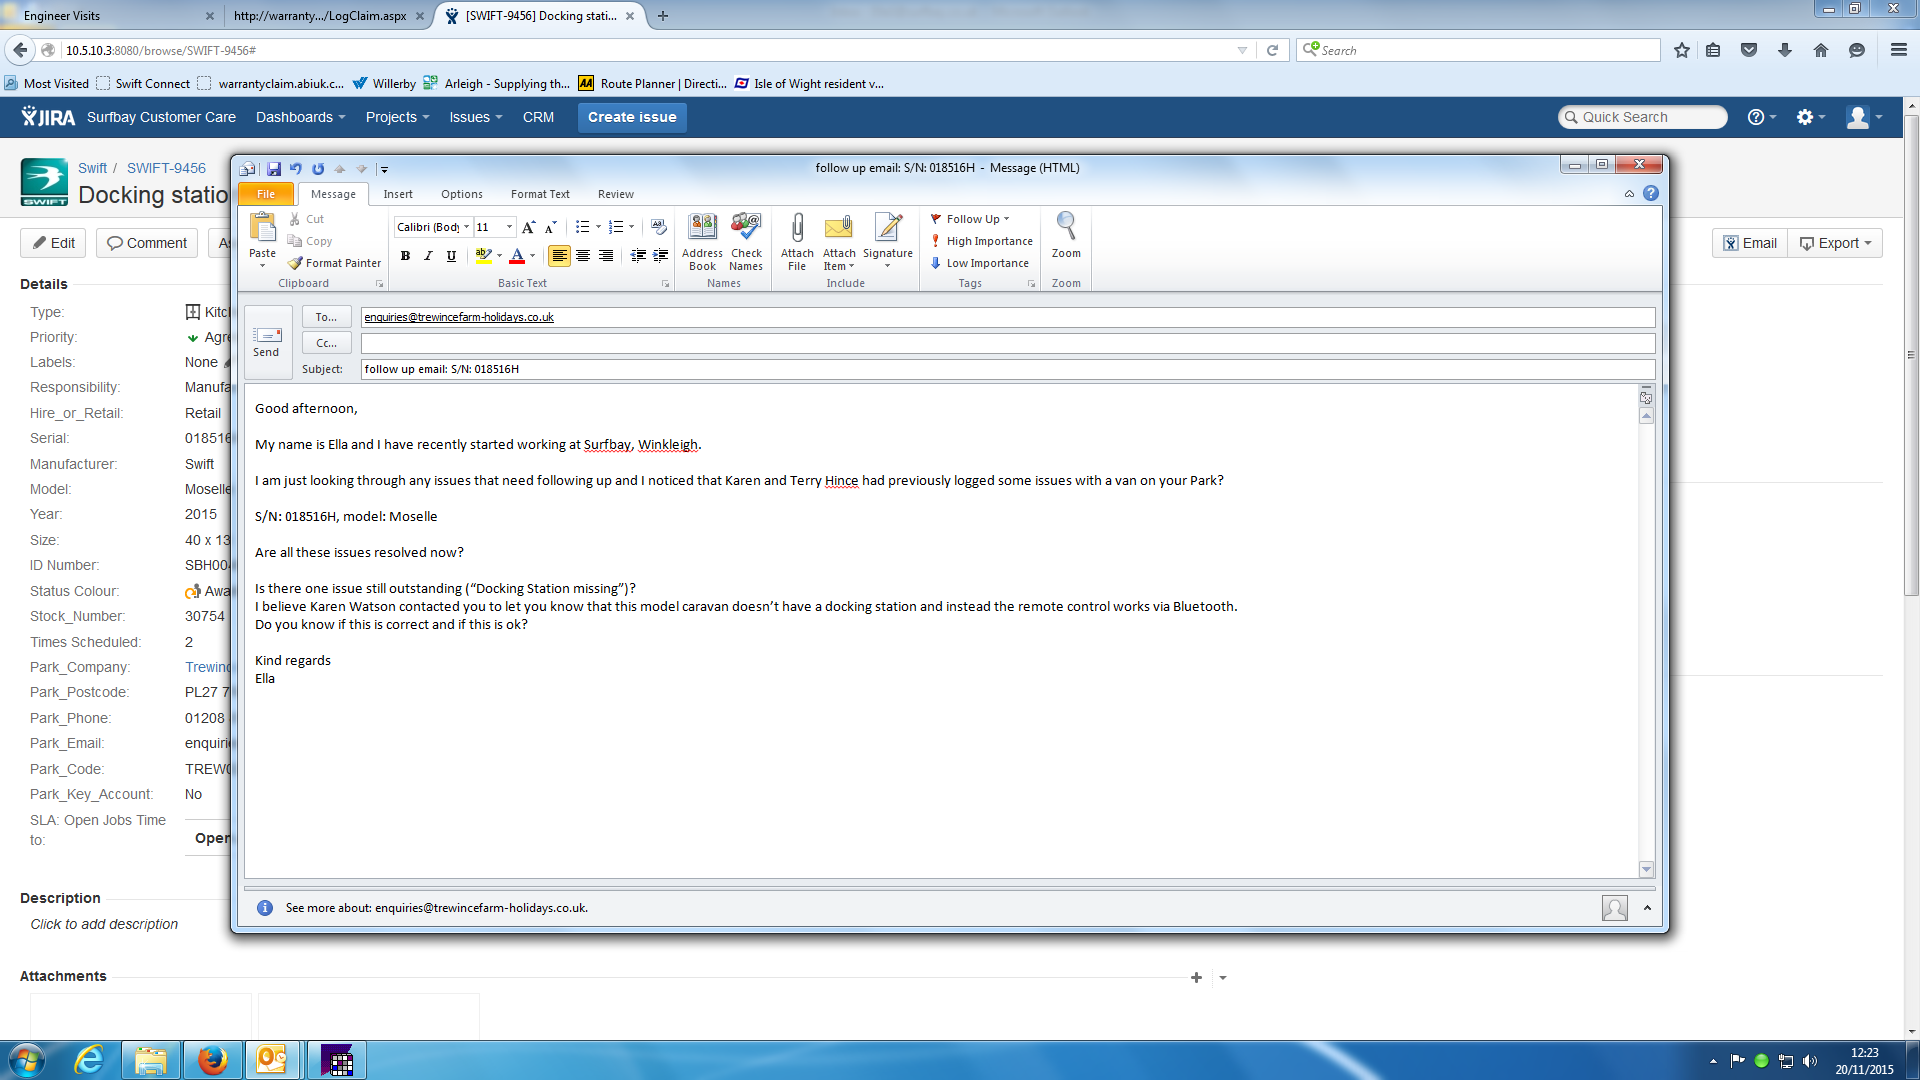This screenshot has height=1080, width=1920.
Task: Click the Clear Formatting icon
Action: pos(658,227)
